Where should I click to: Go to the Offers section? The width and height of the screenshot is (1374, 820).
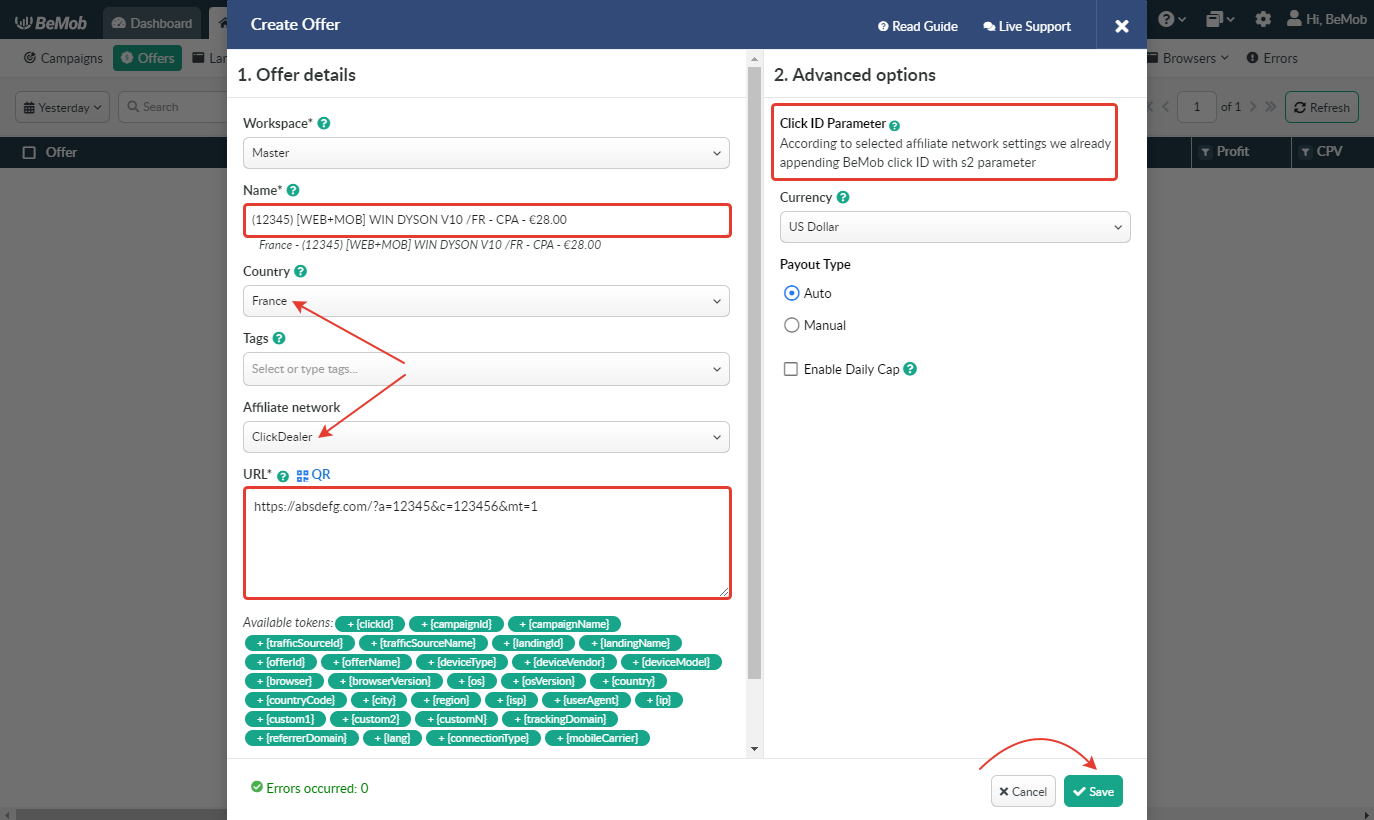(x=147, y=58)
